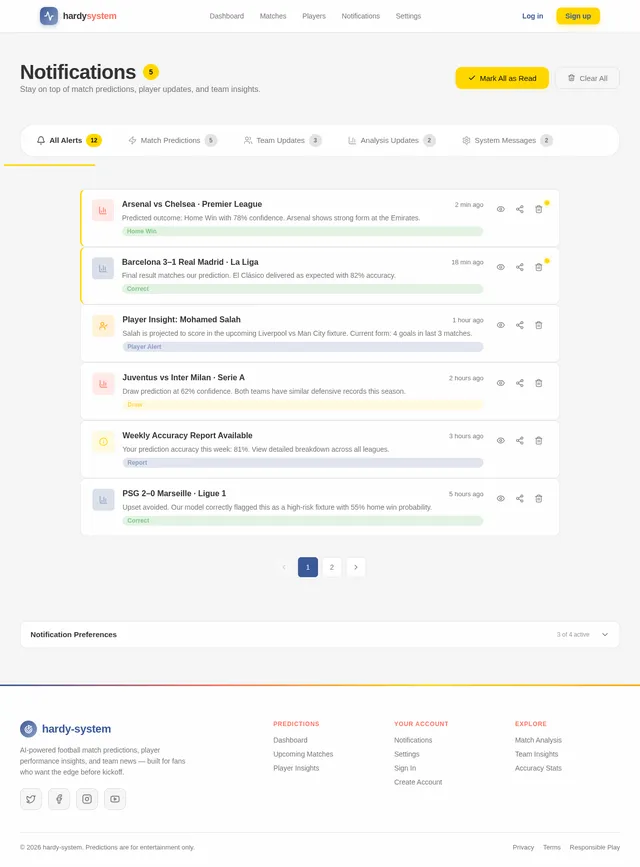Click the Mark All as Read button
The image size is (640, 867).
point(502,78)
